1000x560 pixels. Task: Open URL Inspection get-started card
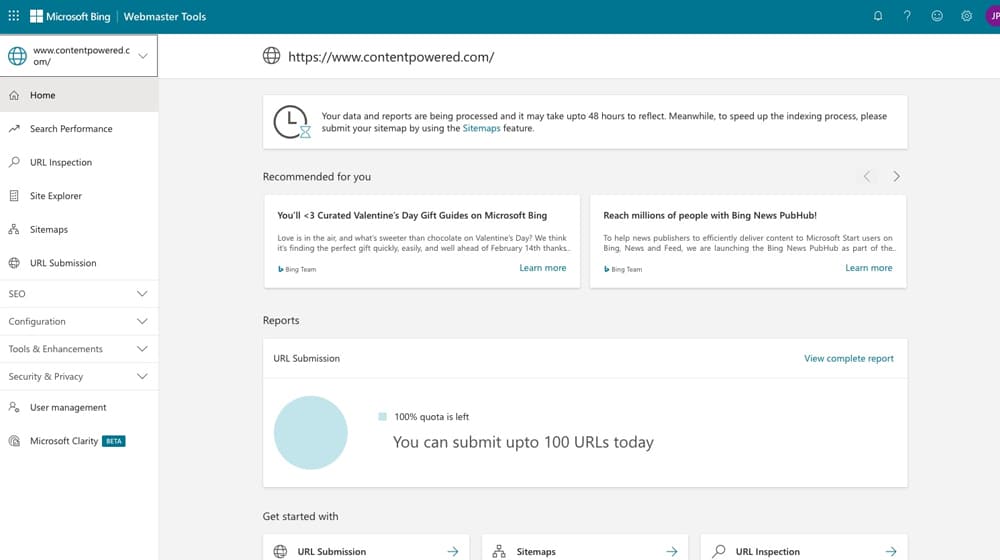tap(804, 549)
